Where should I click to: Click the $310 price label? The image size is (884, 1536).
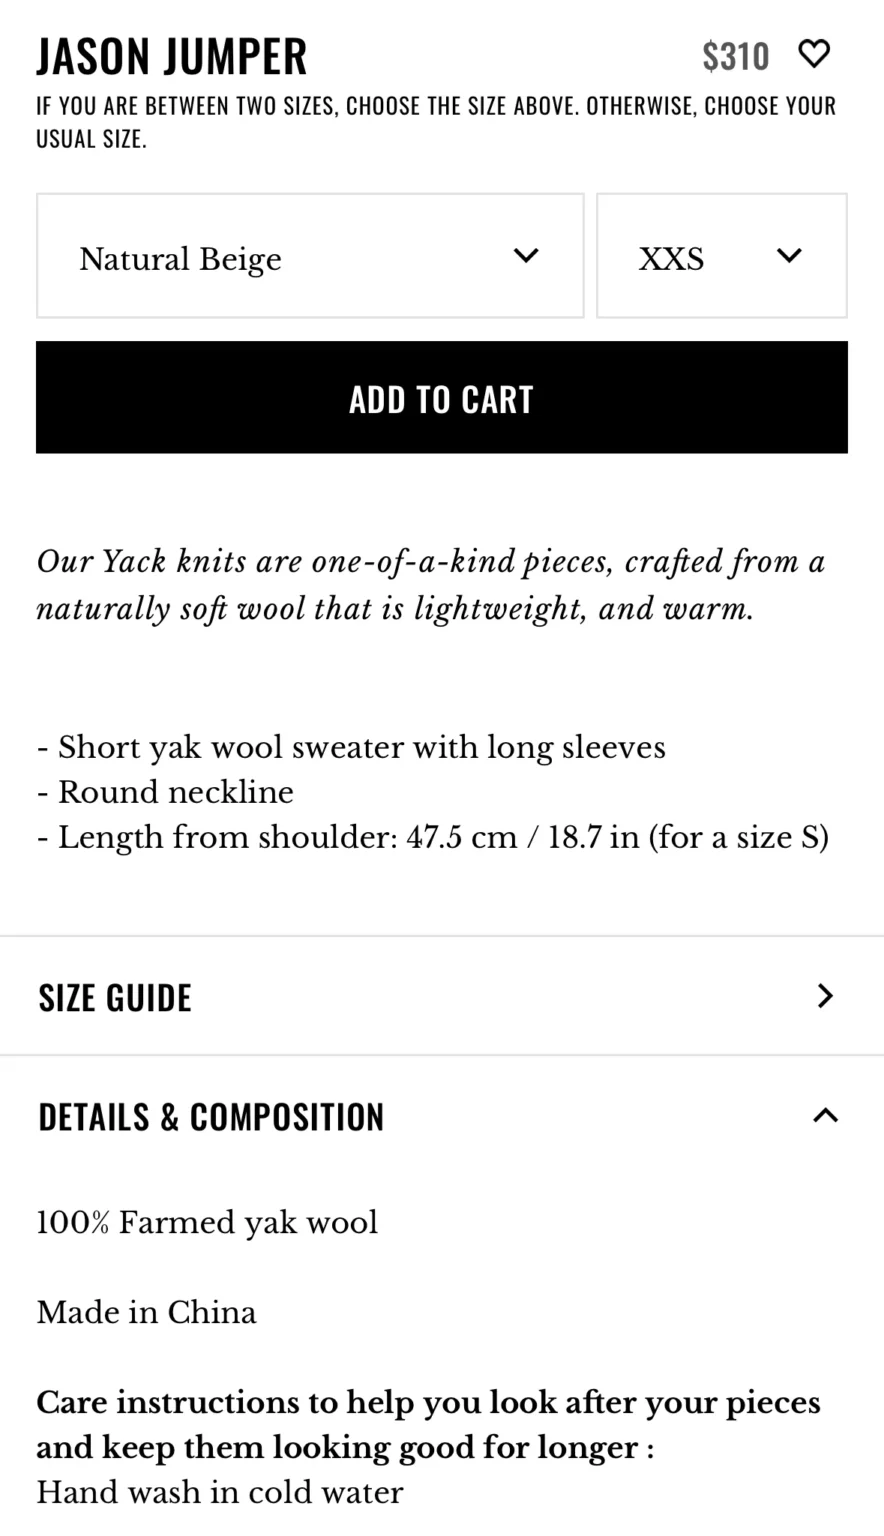[735, 57]
